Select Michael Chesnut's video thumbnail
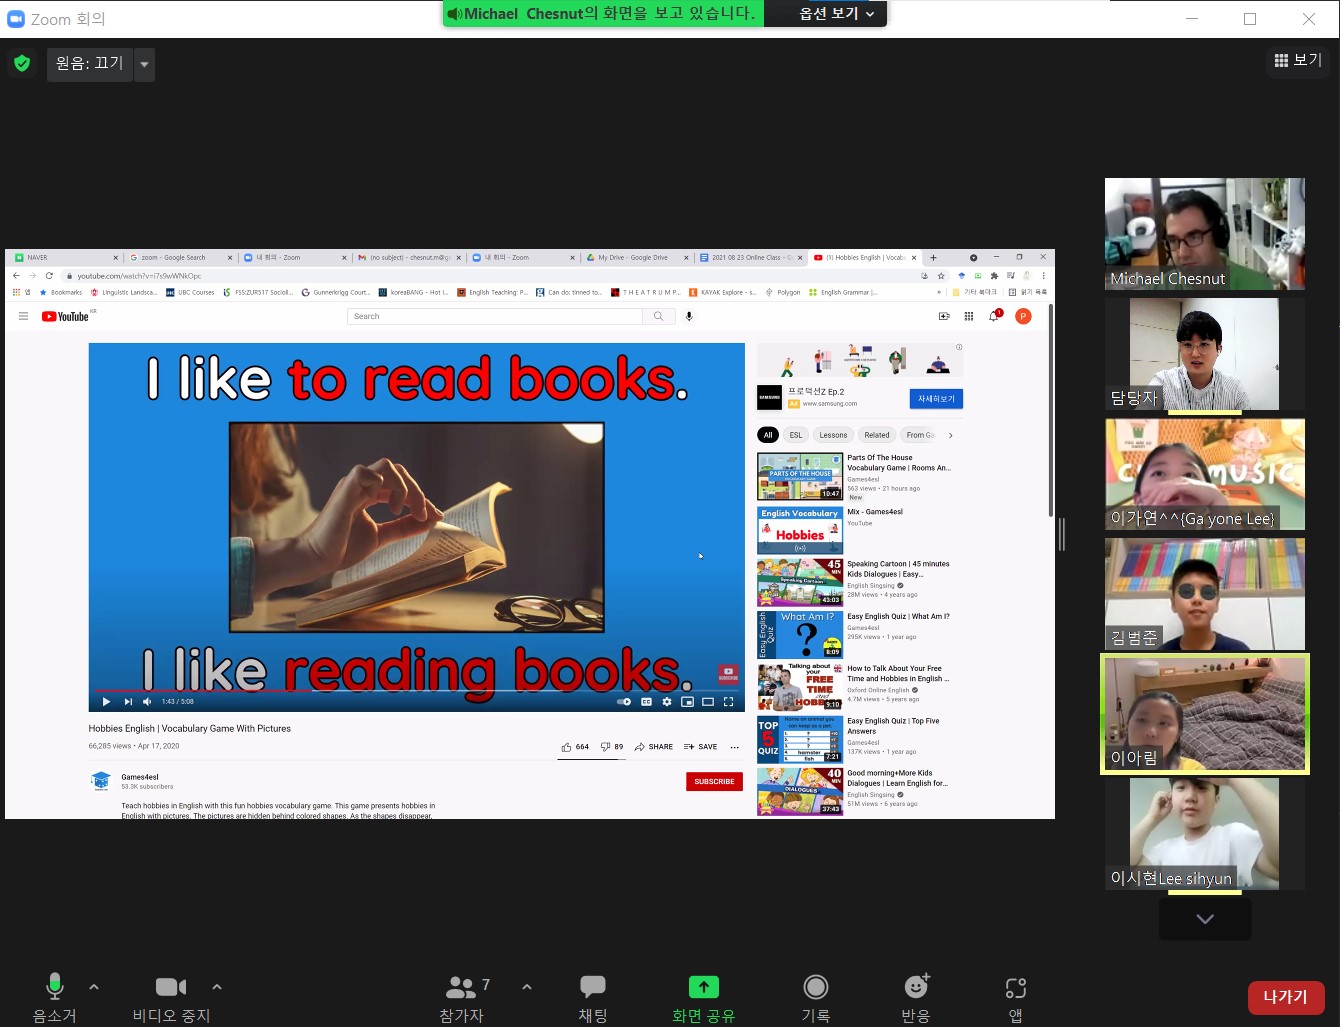 click(1204, 234)
